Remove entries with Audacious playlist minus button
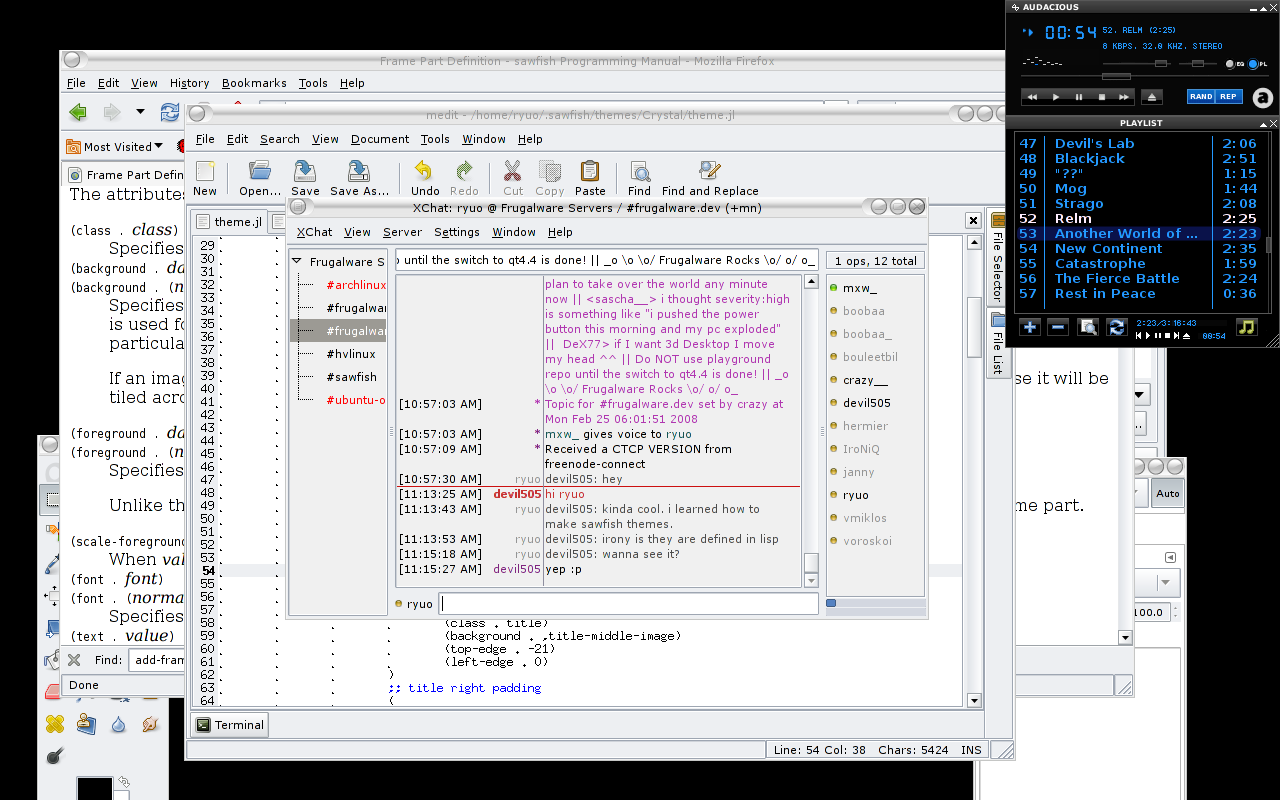This screenshot has height=800, width=1280. pos(1058,327)
